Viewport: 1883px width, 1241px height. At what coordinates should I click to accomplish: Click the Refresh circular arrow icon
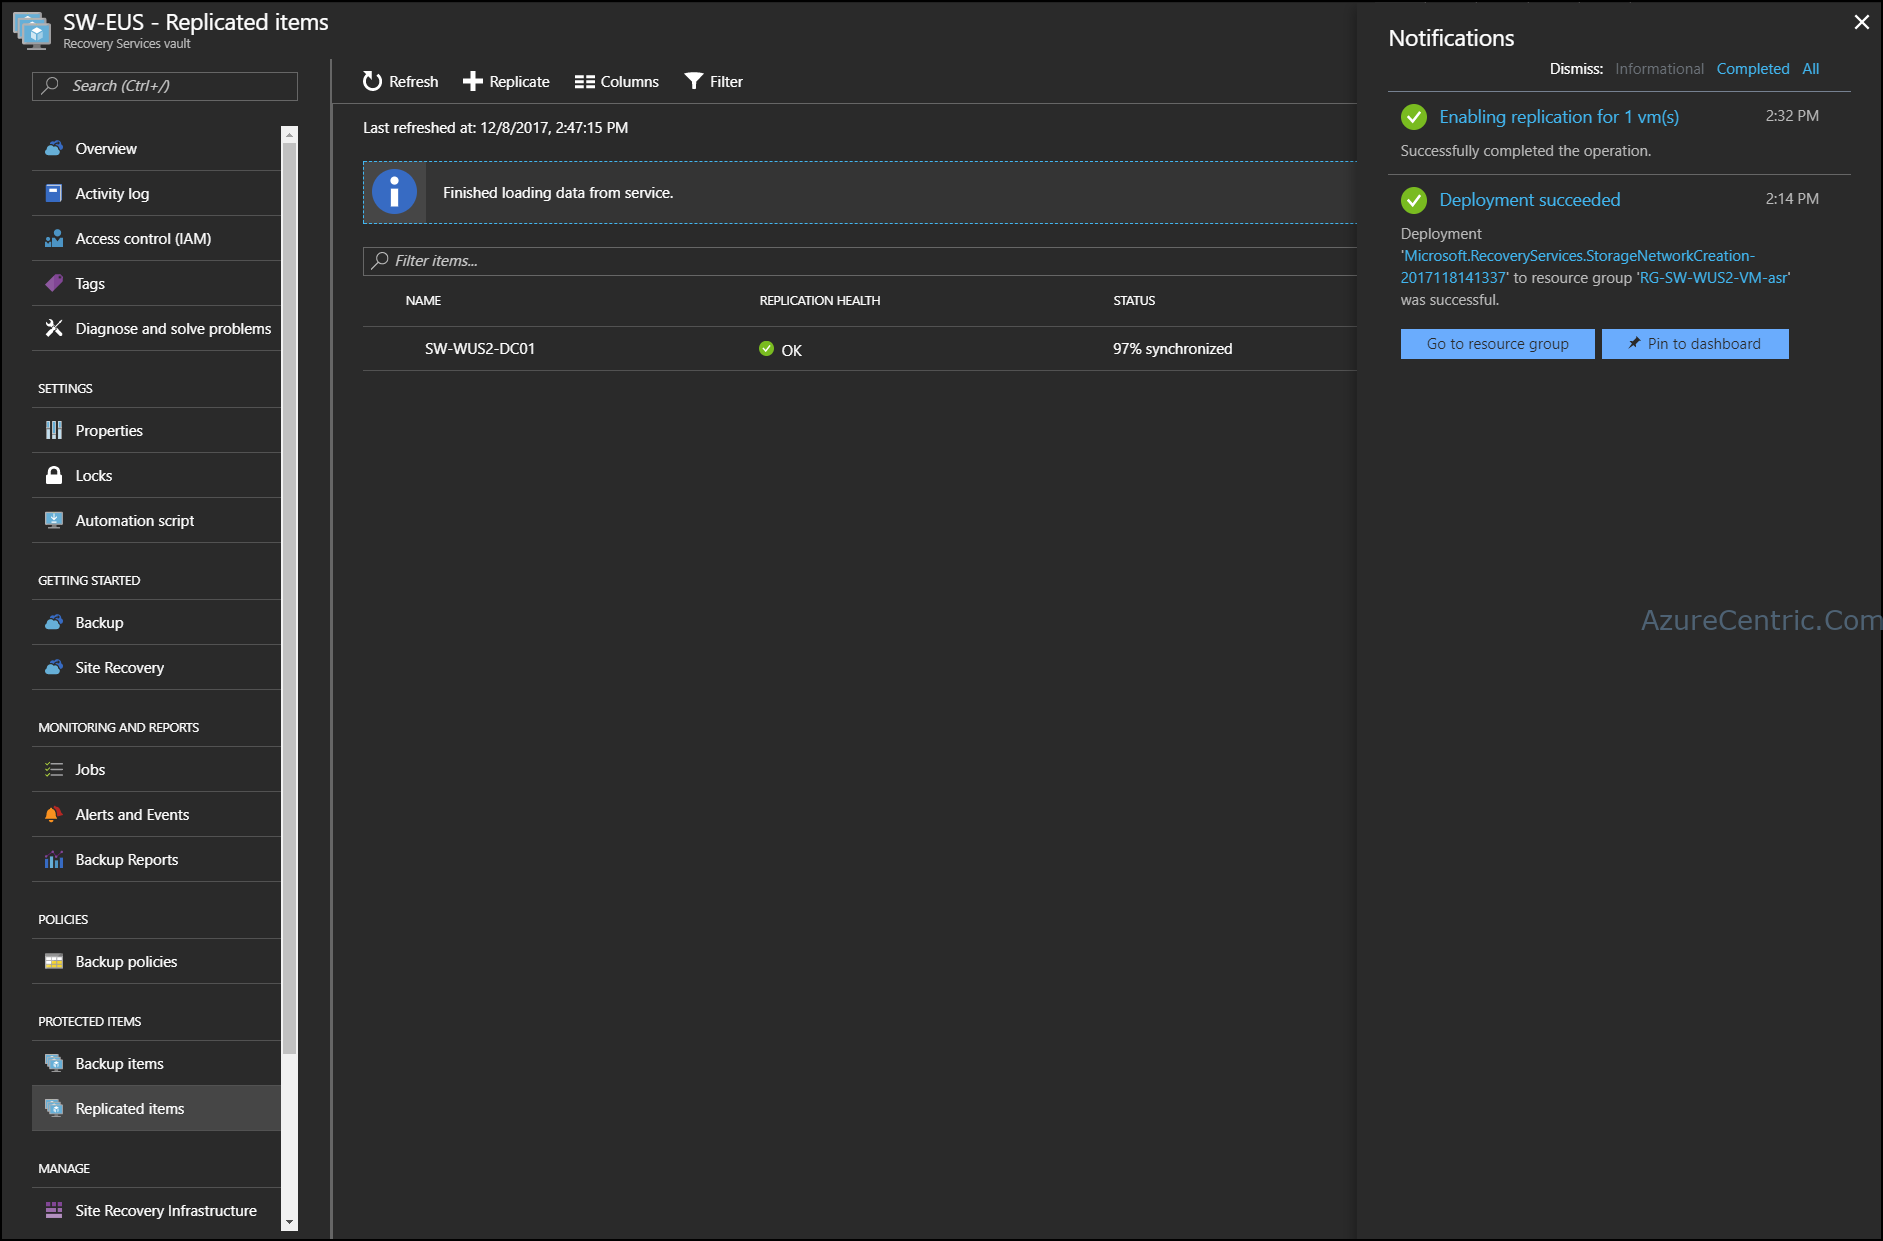(372, 81)
